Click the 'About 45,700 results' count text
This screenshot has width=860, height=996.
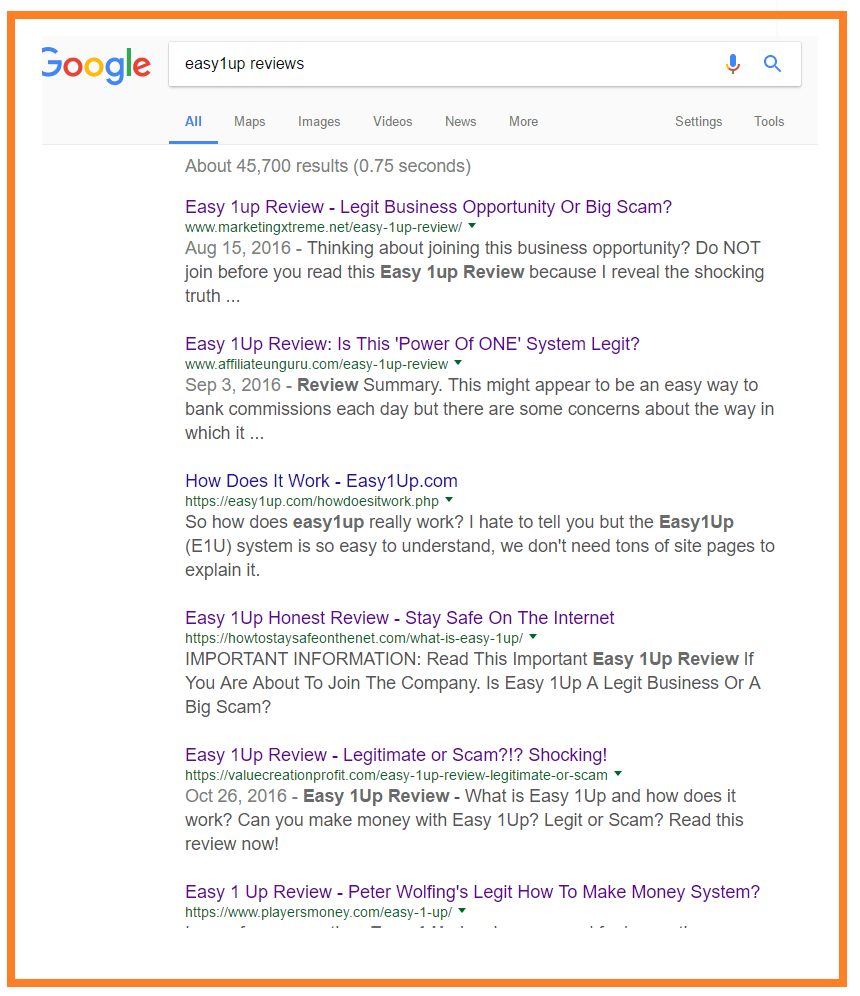pyautogui.click(x=328, y=166)
